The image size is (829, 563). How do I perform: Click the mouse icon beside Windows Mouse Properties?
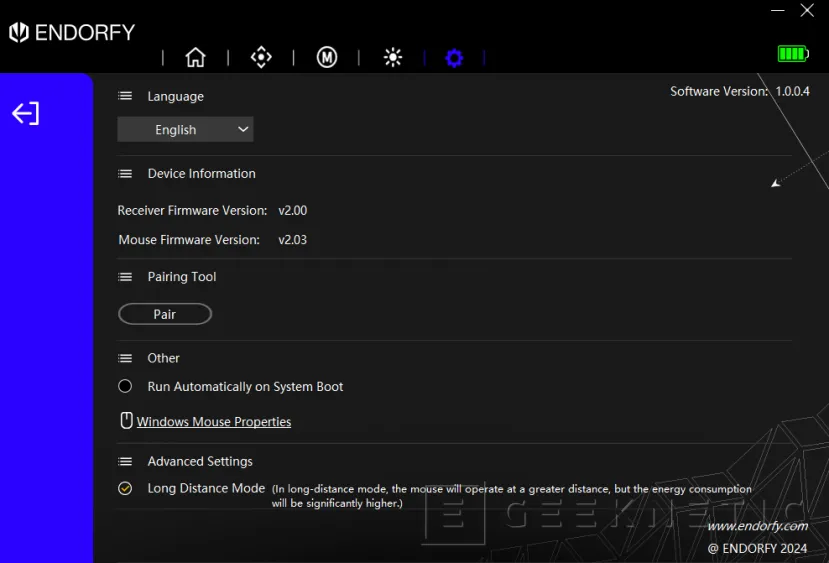126,420
